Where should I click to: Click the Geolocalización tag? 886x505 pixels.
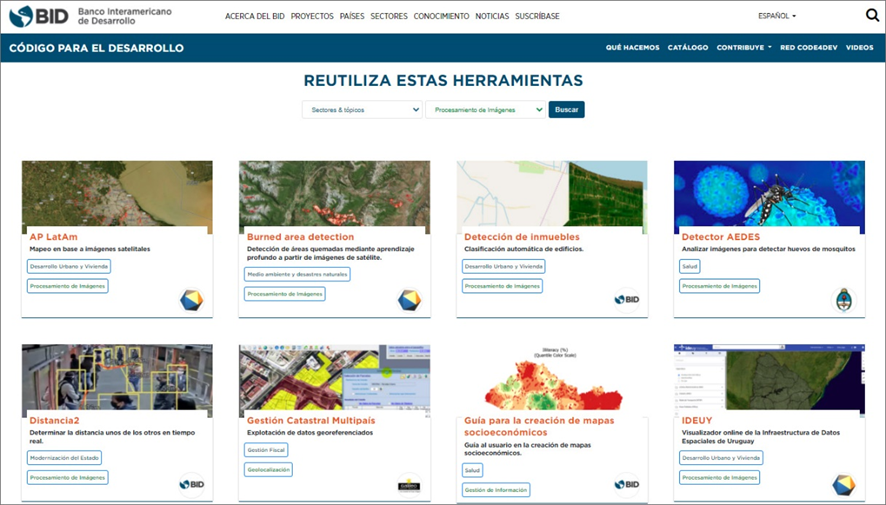point(268,469)
